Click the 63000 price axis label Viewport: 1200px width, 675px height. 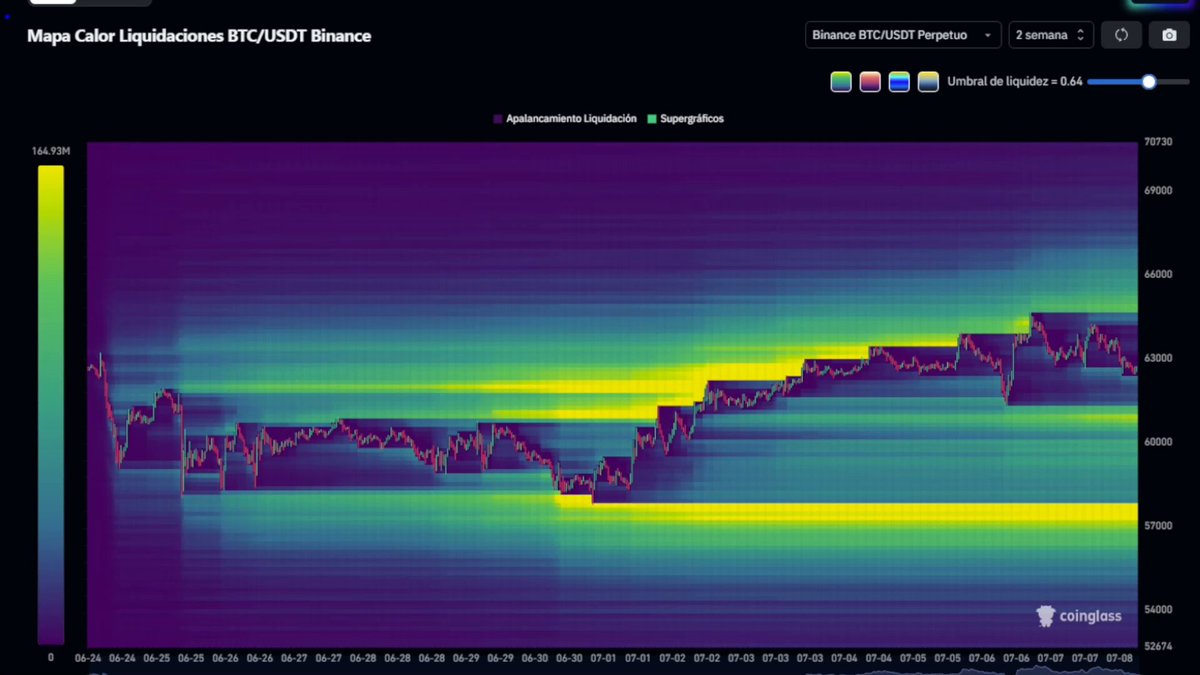(1158, 358)
